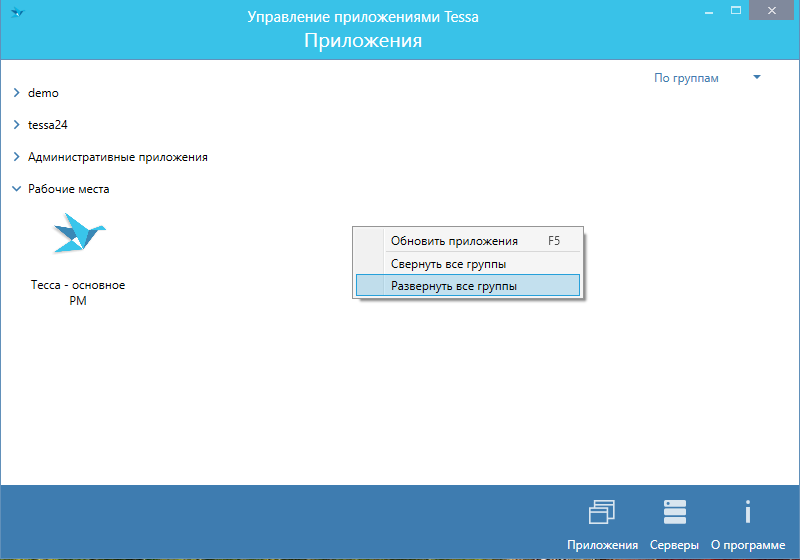Open the Серверы icon in bottom bar
The width and height of the screenshot is (800, 560).
[674, 512]
